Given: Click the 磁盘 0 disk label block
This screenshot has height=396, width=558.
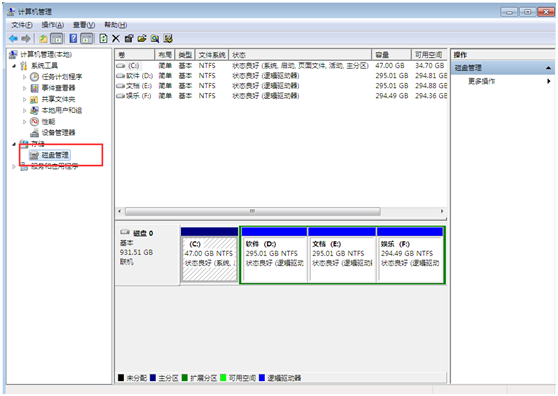Looking at the screenshot, I should click(x=147, y=255).
